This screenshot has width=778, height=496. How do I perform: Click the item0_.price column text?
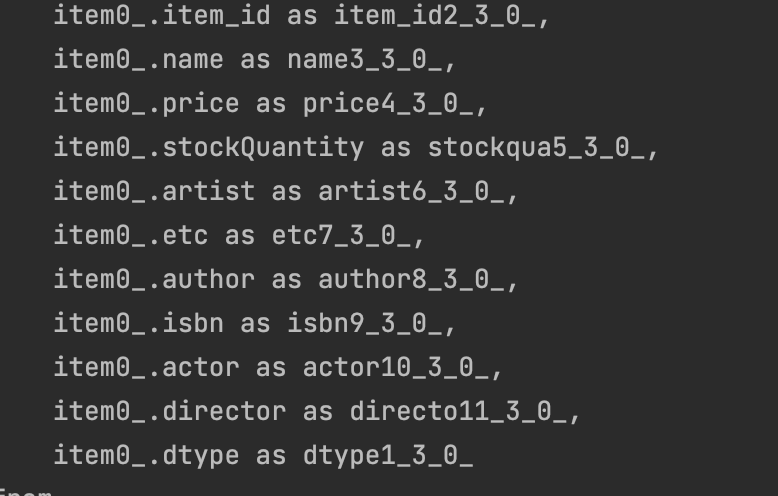click(x=147, y=103)
